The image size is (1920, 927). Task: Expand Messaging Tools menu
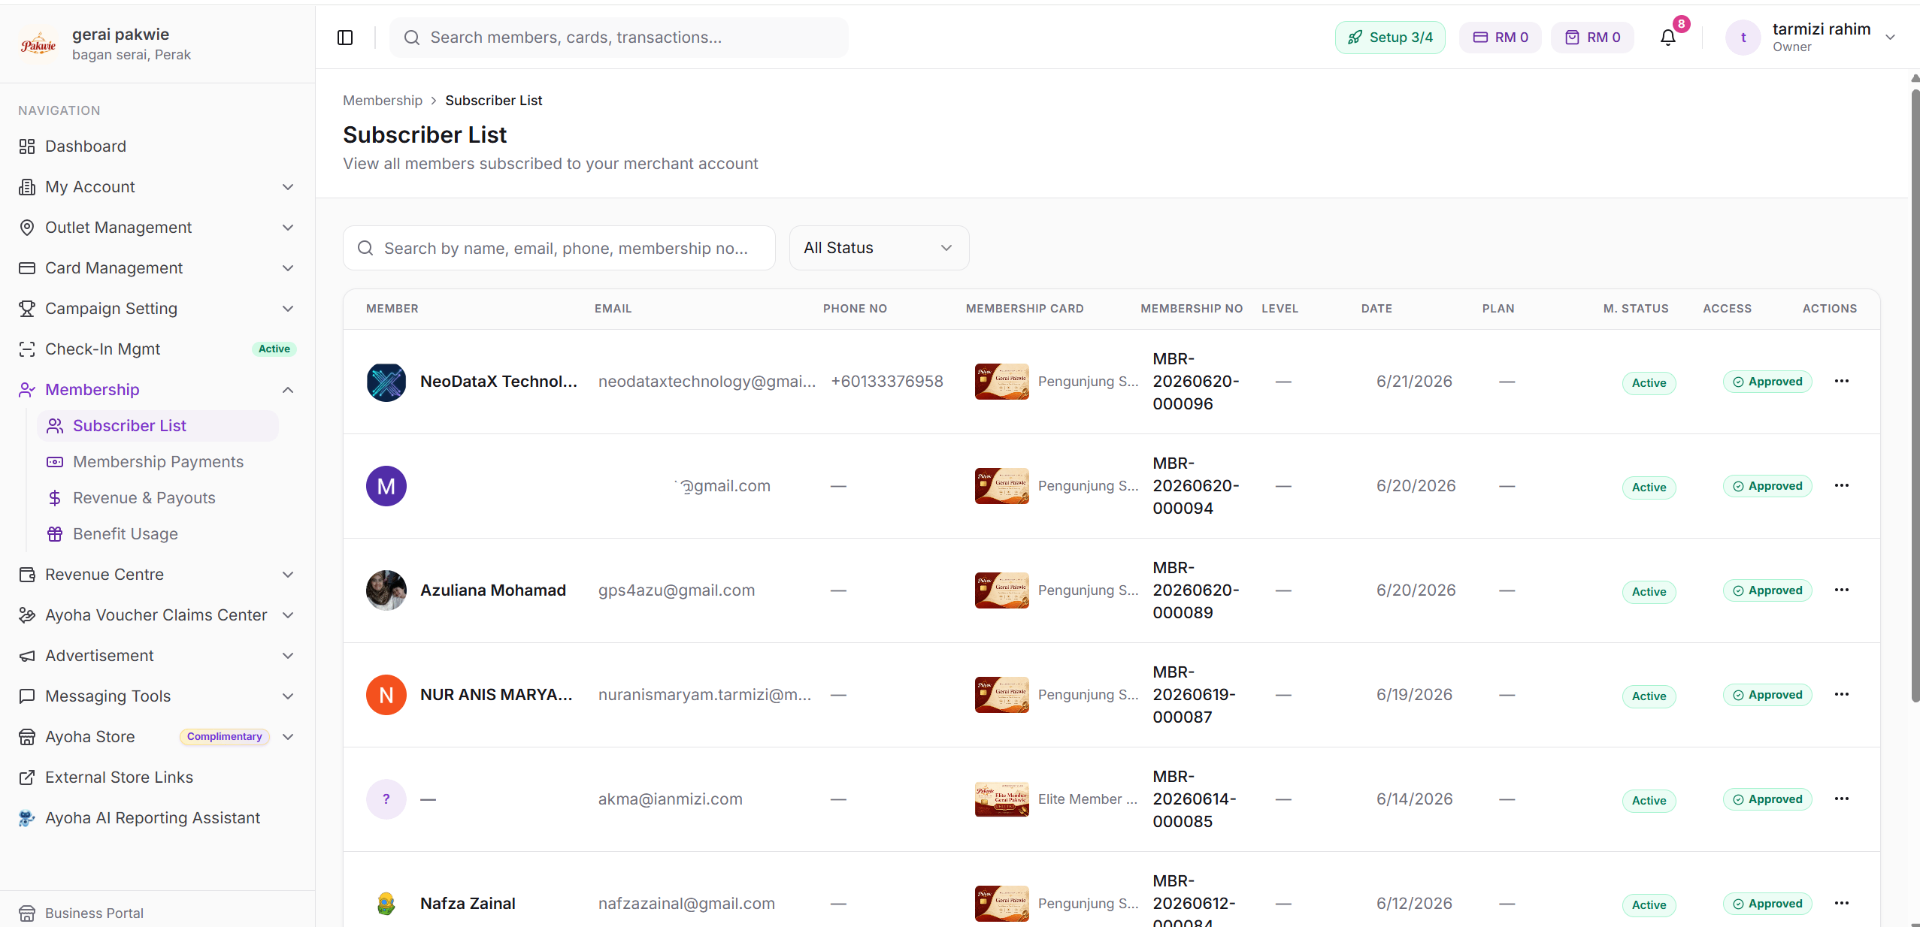pos(157,696)
